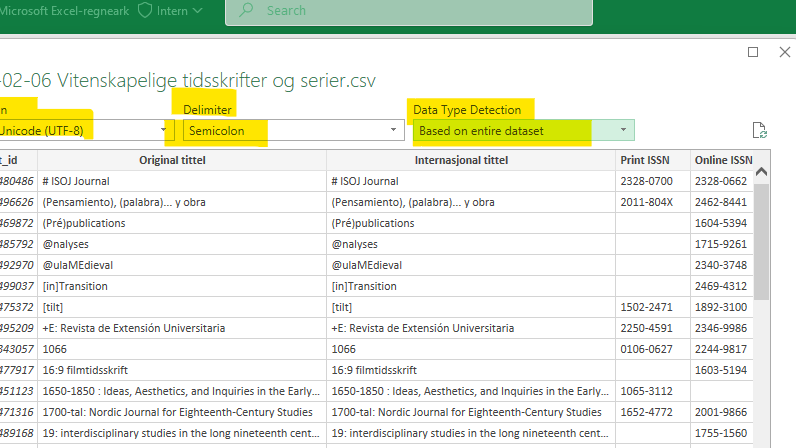Maximize the import dialog
Screen dimensions: 796x448
(x=753, y=52)
